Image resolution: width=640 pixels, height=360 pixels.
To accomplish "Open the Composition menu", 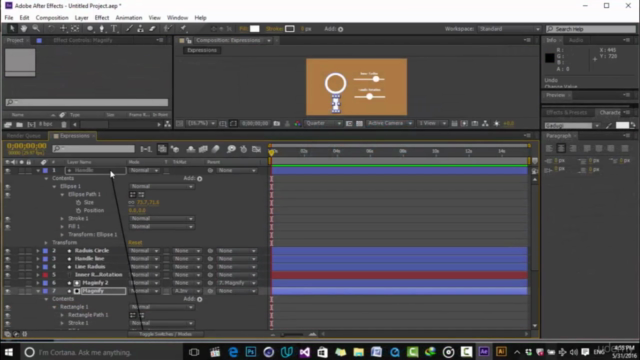I will click(52, 18).
